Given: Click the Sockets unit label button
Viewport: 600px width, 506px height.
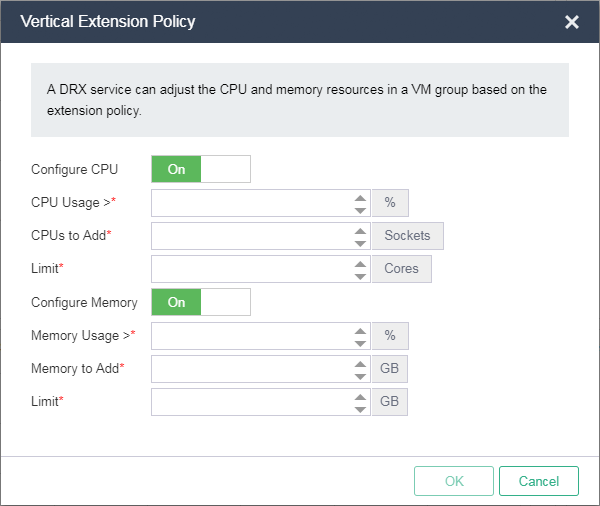Looking at the screenshot, I should [x=408, y=236].
